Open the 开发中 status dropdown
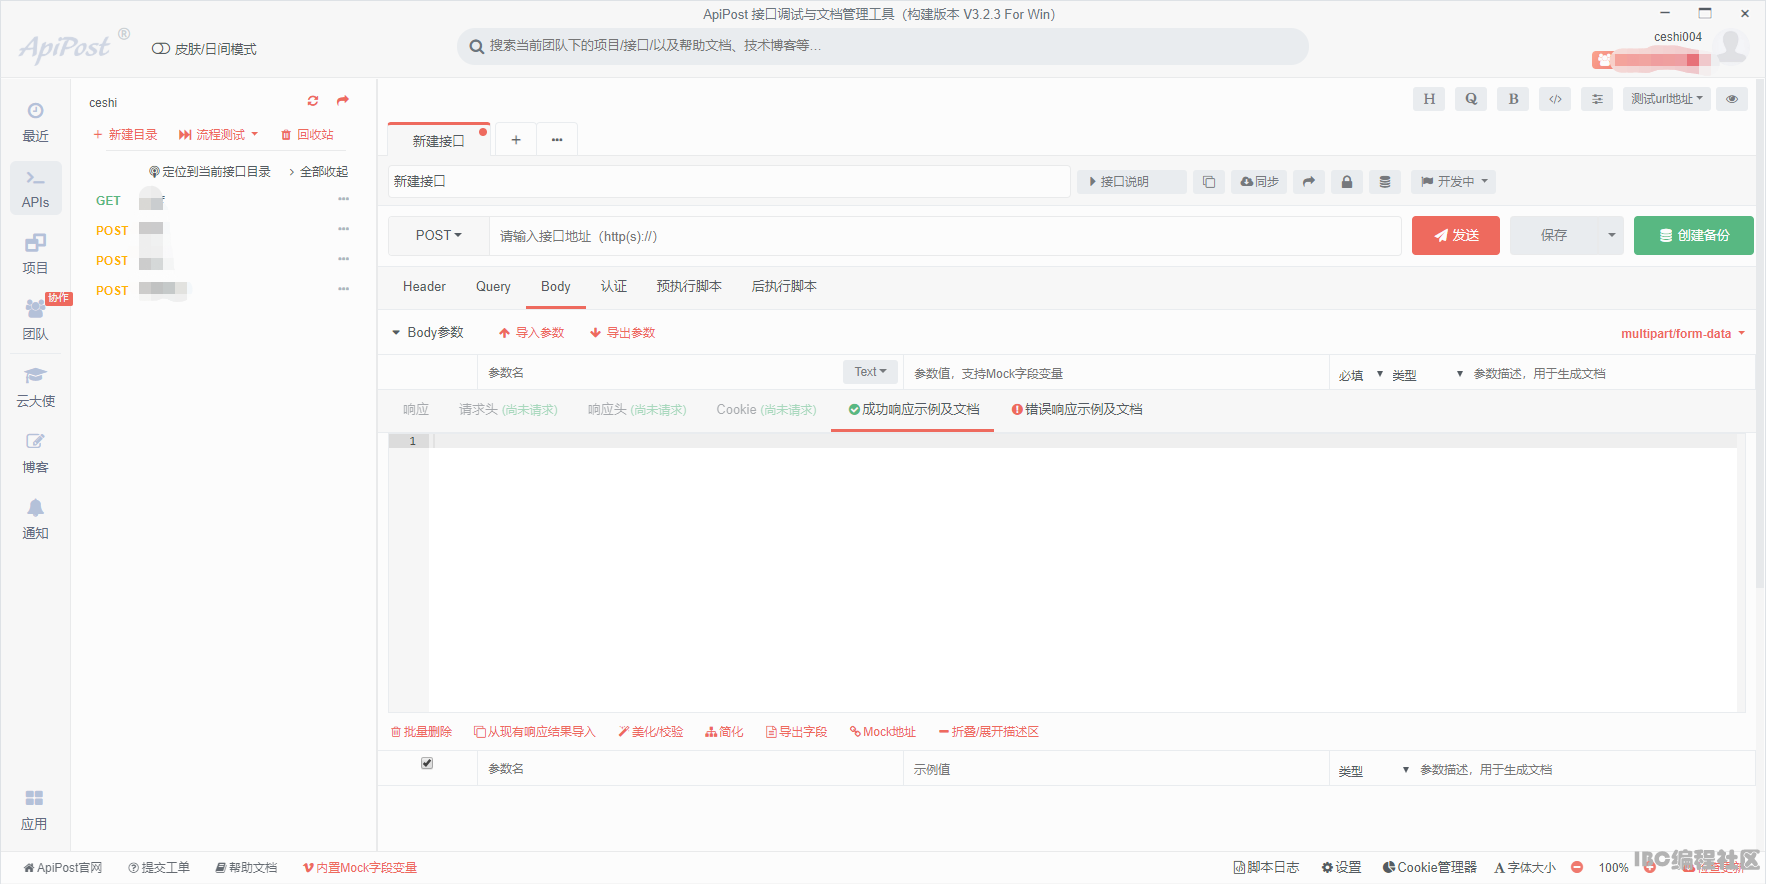 point(1454,182)
